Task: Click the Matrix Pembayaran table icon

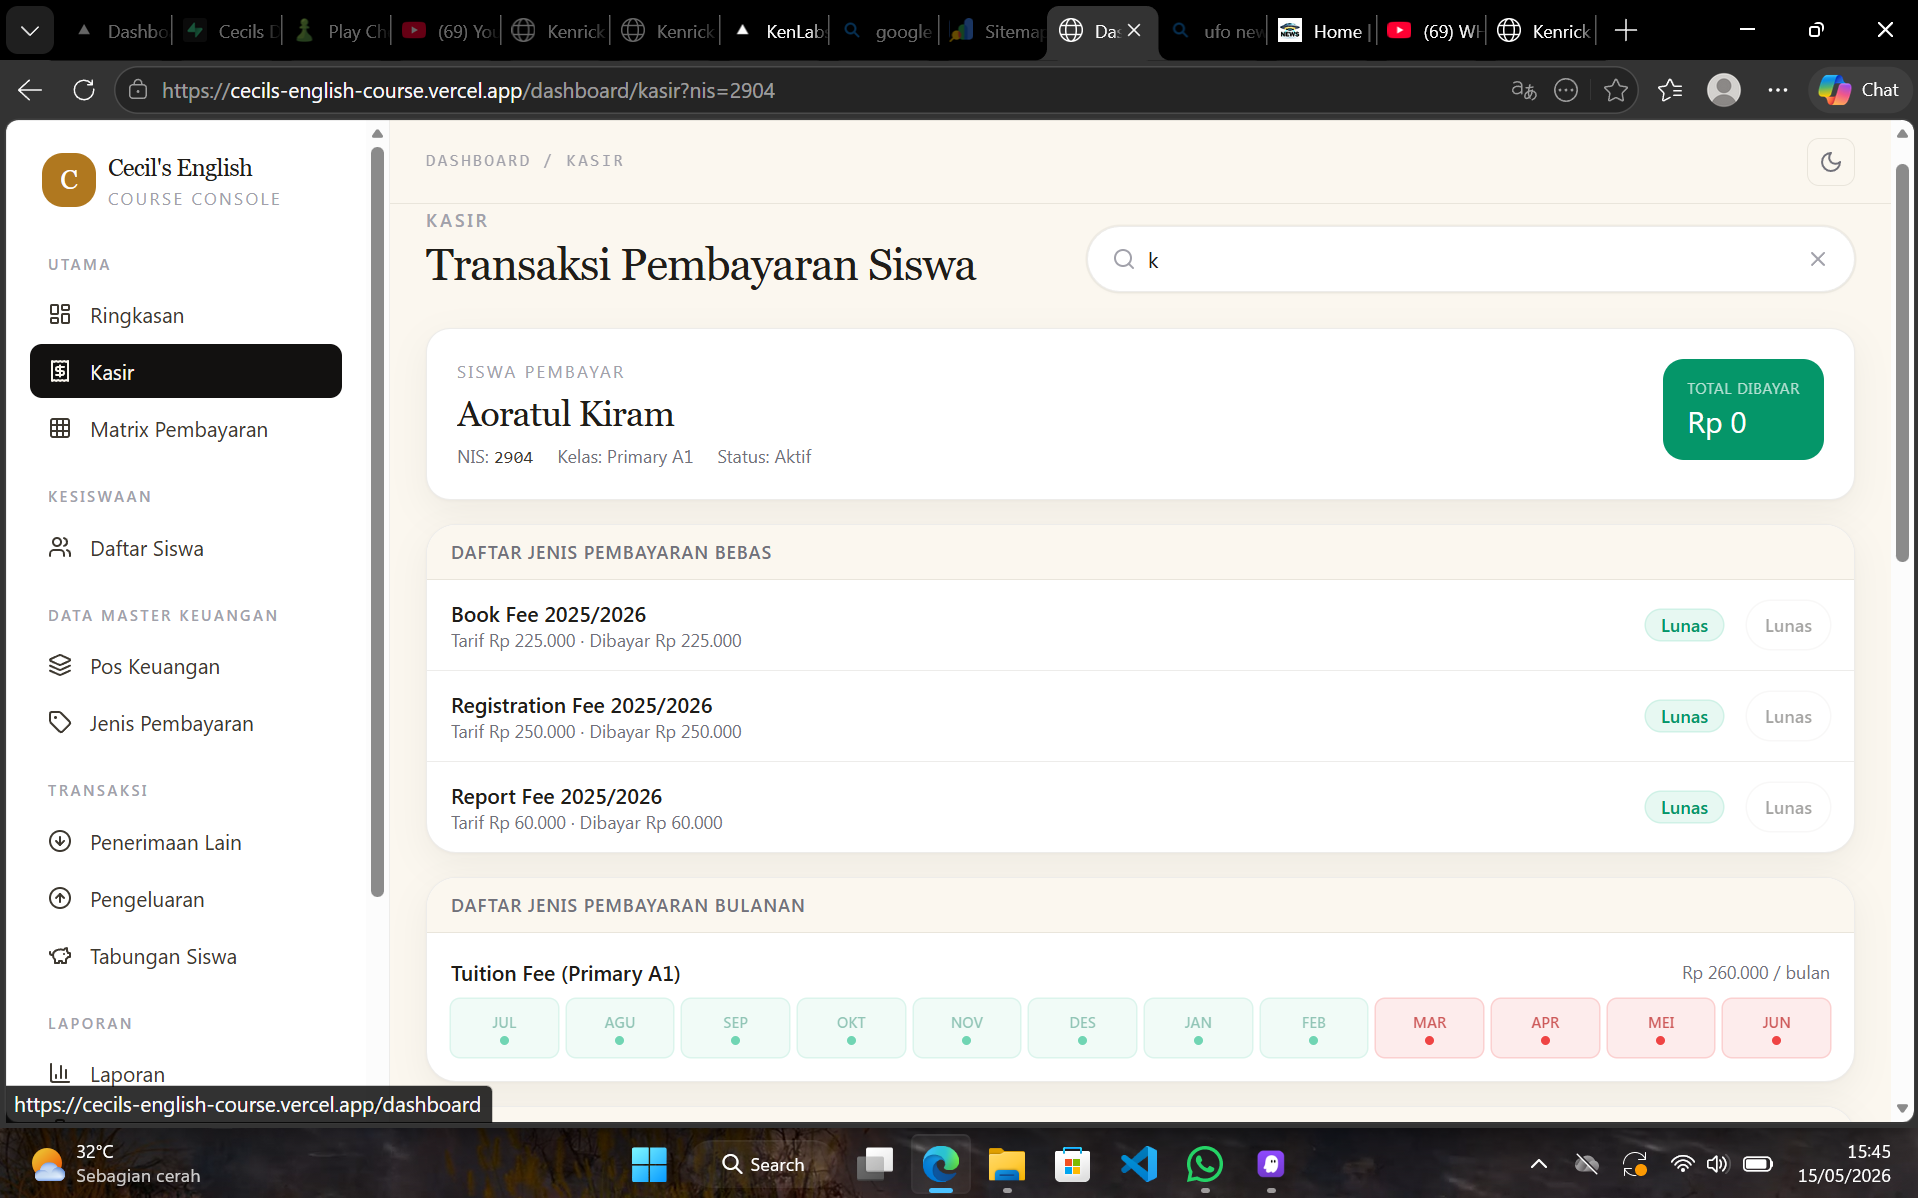Action: [x=60, y=428]
